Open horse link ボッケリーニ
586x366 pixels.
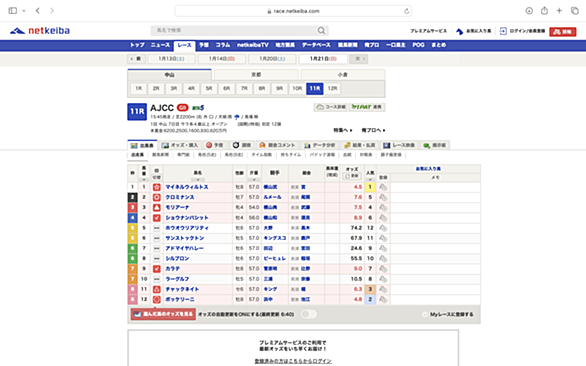point(180,299)
